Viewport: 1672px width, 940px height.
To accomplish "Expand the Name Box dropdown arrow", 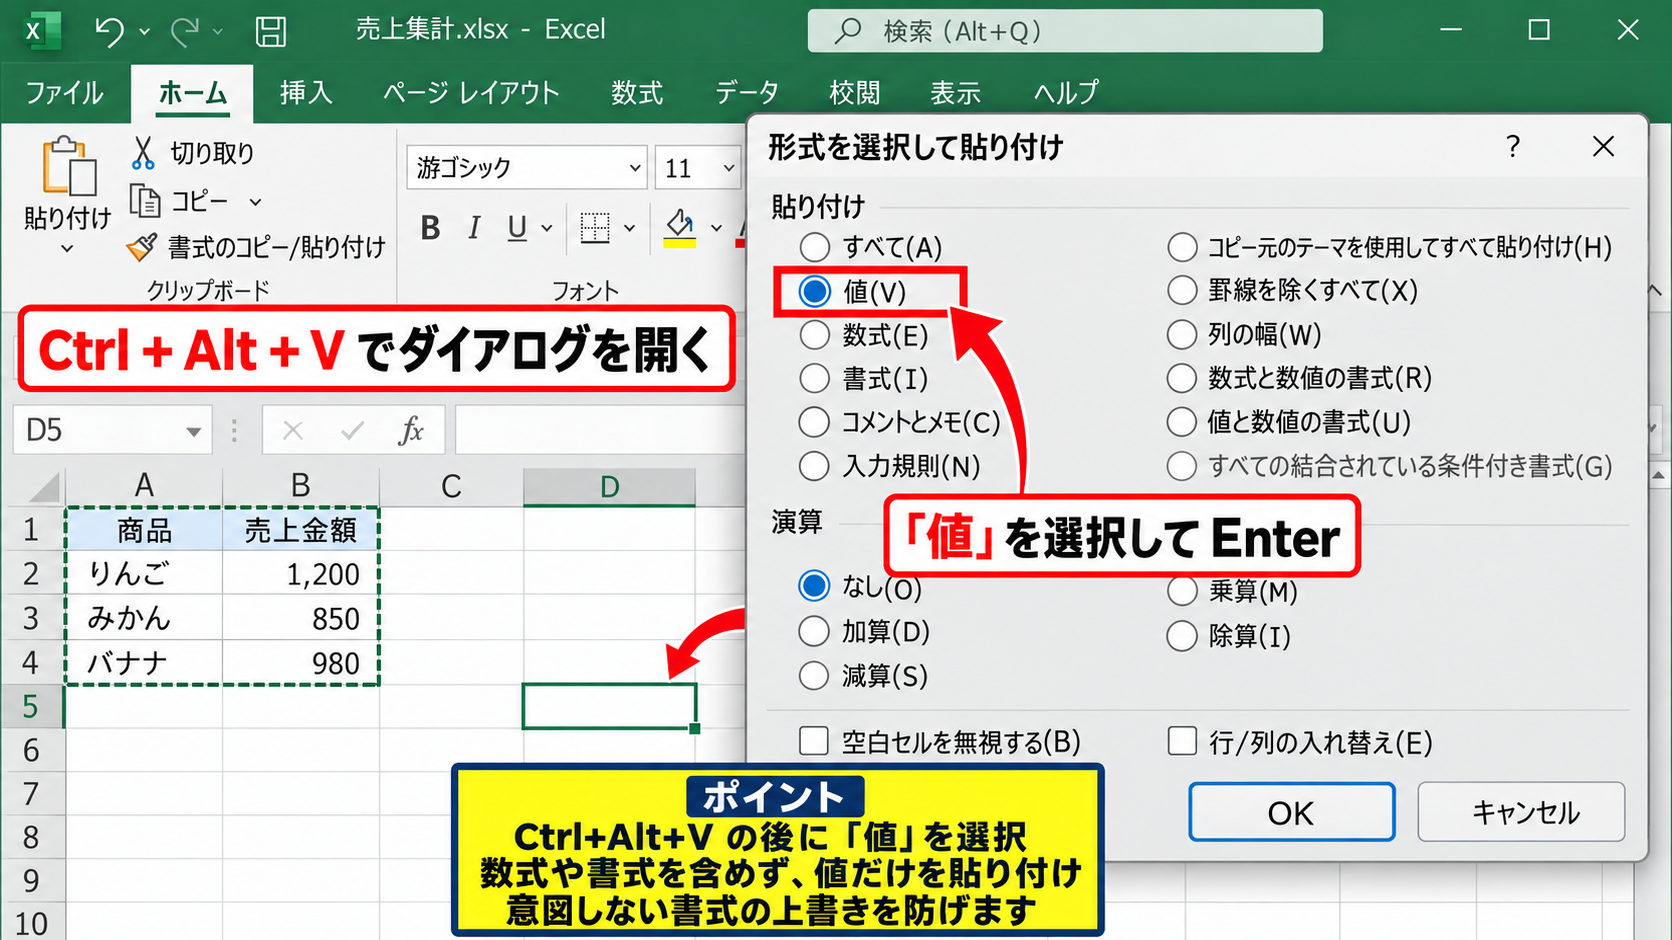I will click(193, 431).
